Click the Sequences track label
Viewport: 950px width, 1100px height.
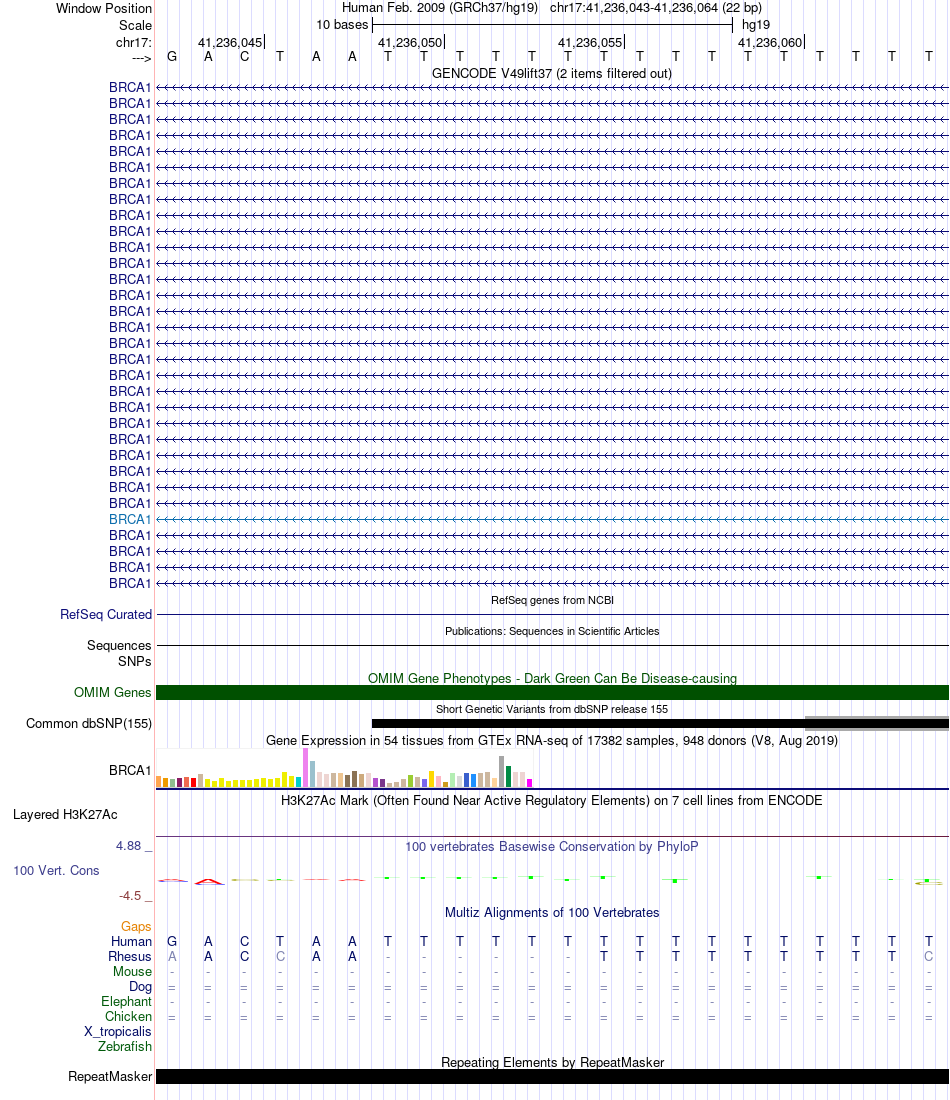(119, 645)
